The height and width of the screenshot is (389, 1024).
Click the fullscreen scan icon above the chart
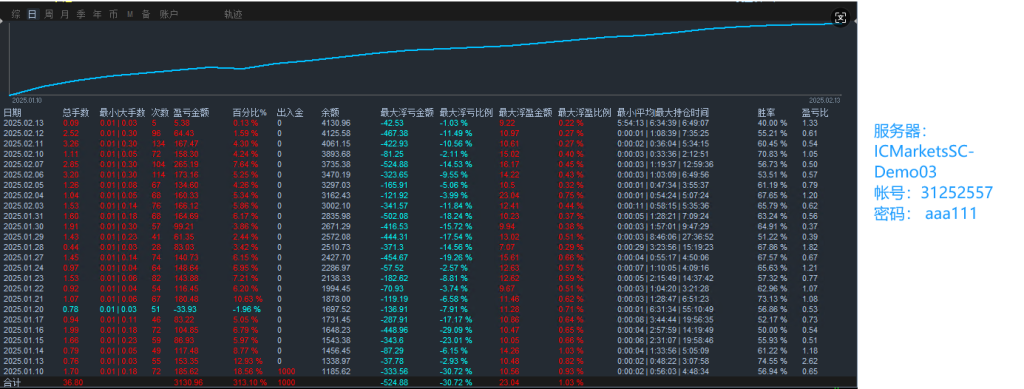[x=840, y=18]
